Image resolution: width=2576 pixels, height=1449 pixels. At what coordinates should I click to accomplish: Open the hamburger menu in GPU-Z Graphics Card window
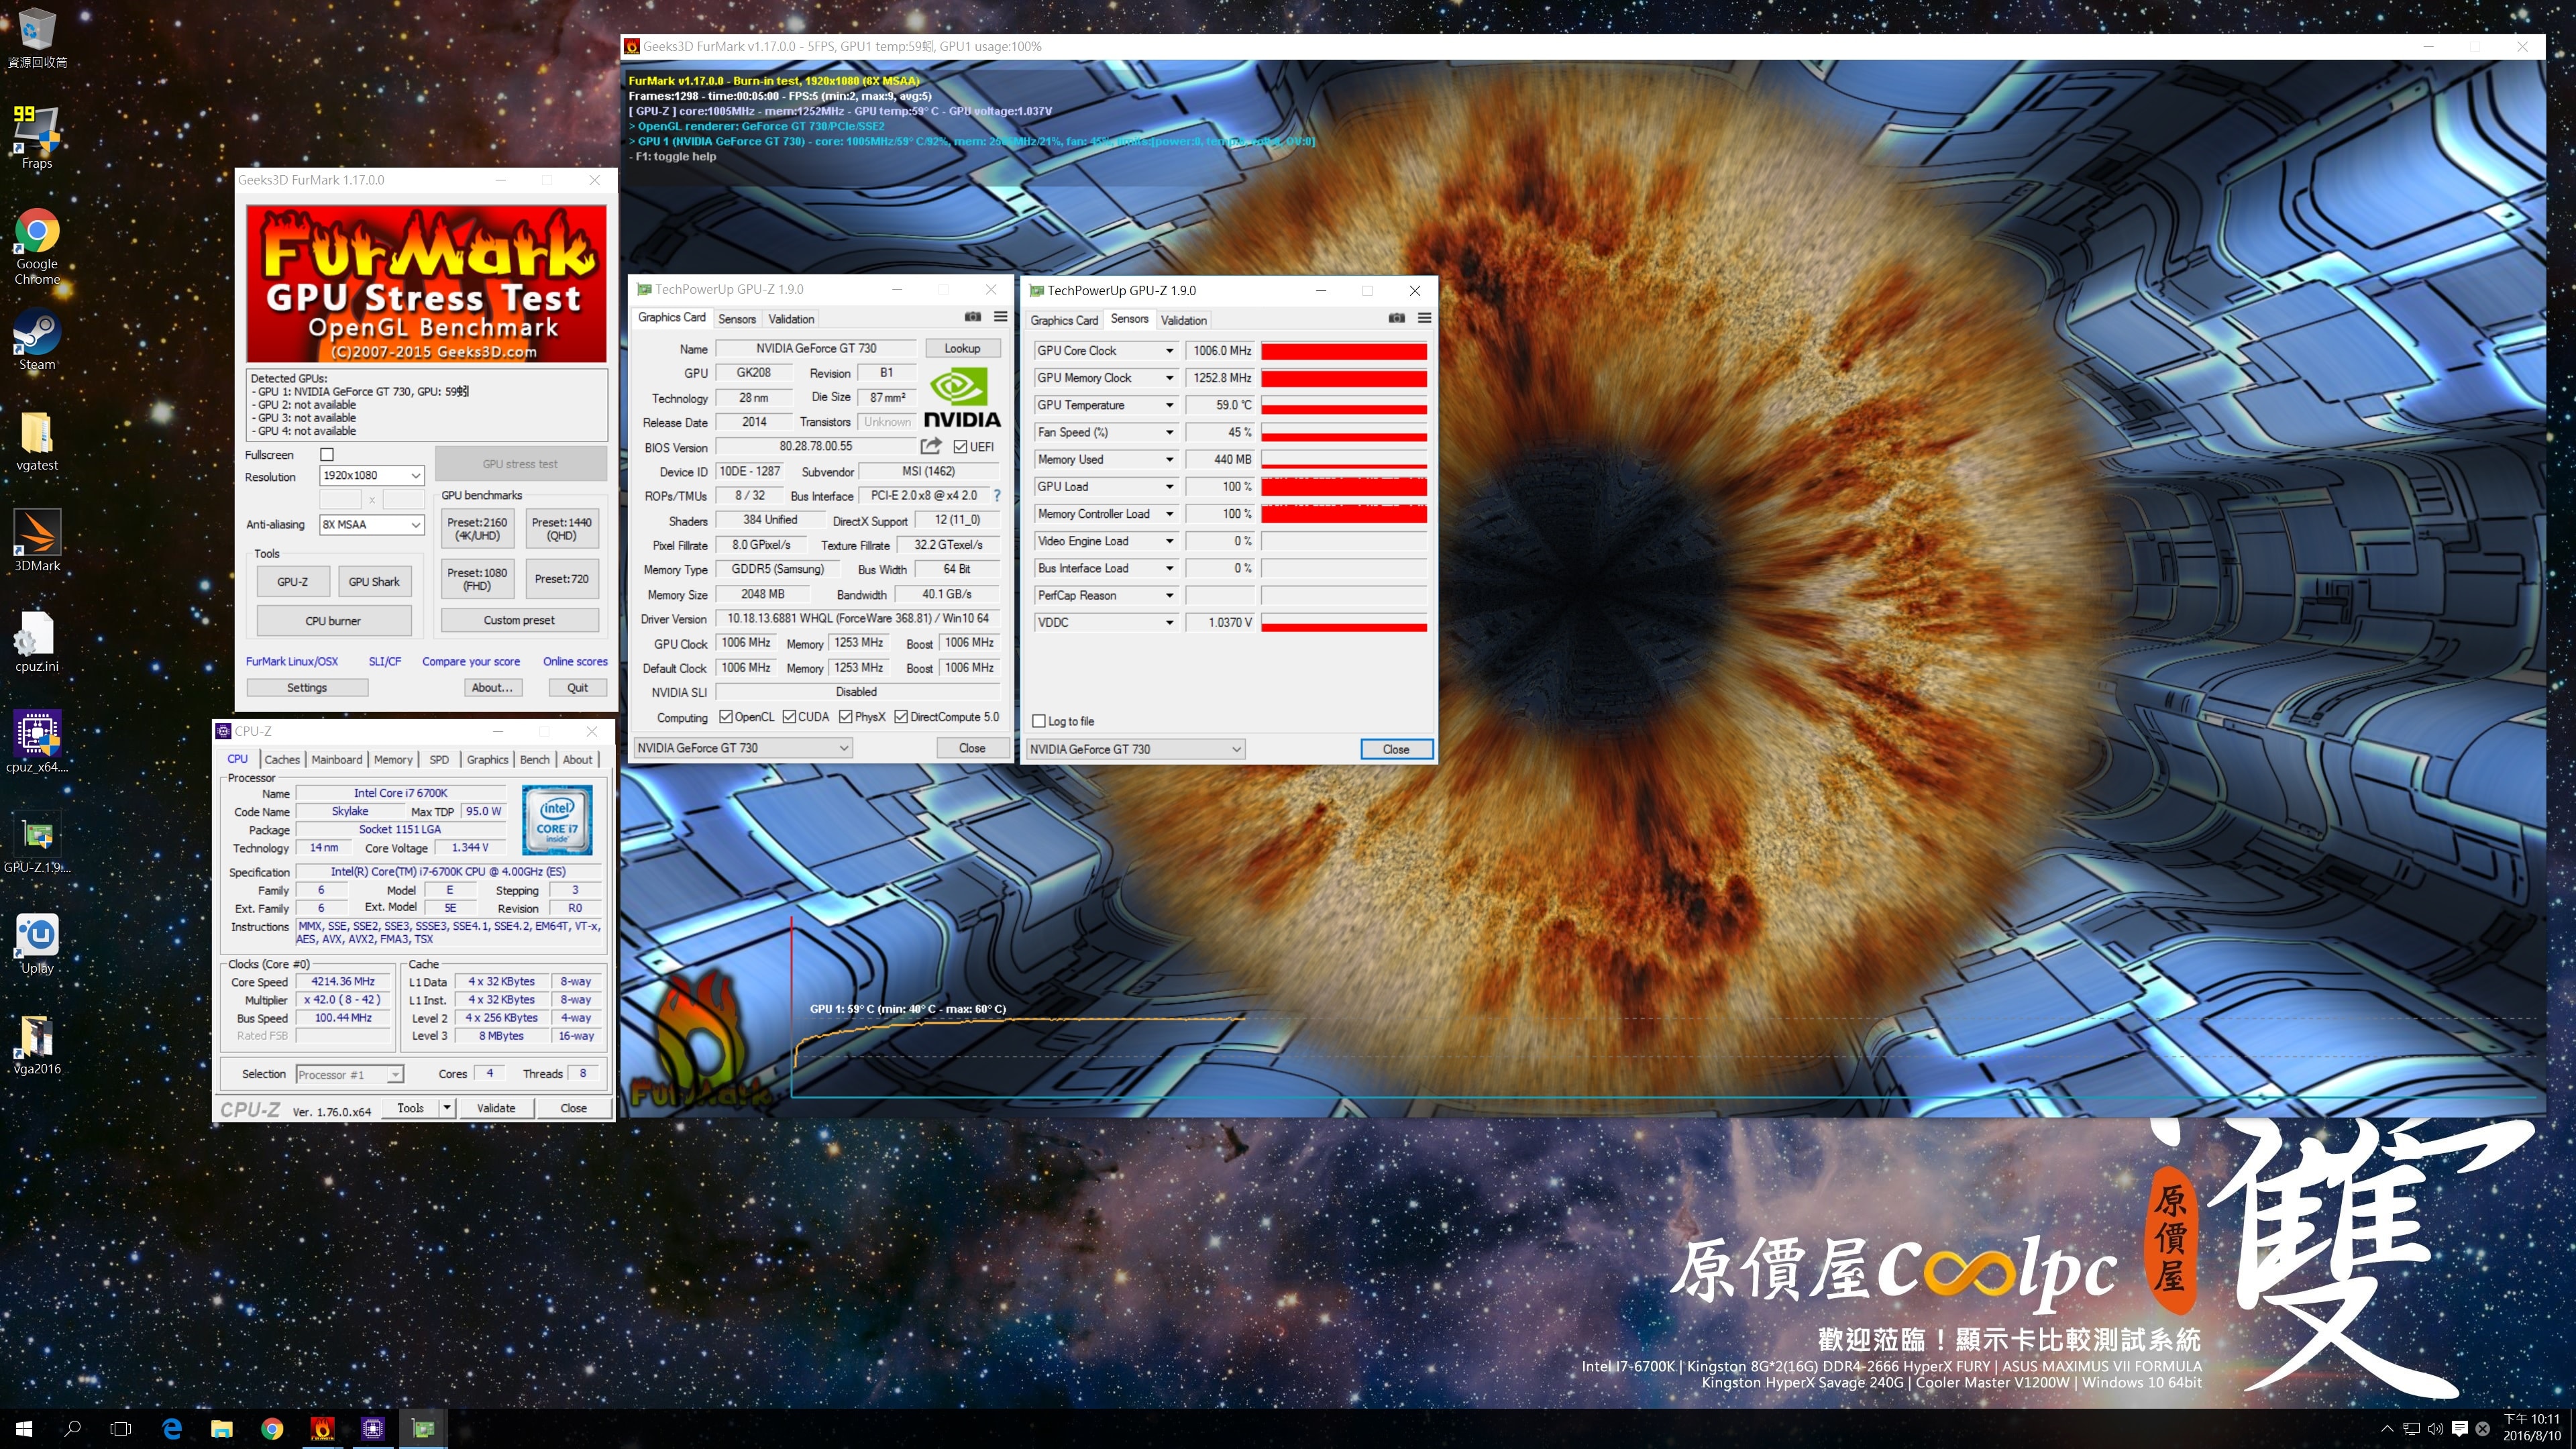click(1000, 317)
